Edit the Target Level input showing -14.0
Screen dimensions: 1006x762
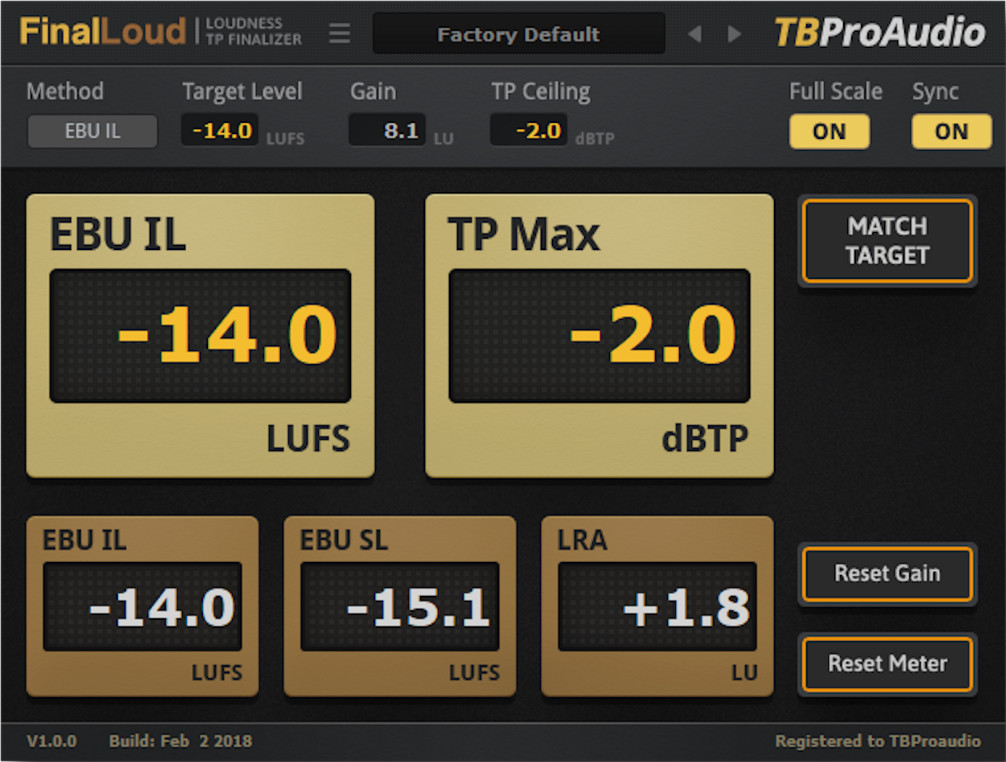pos(219,129)
